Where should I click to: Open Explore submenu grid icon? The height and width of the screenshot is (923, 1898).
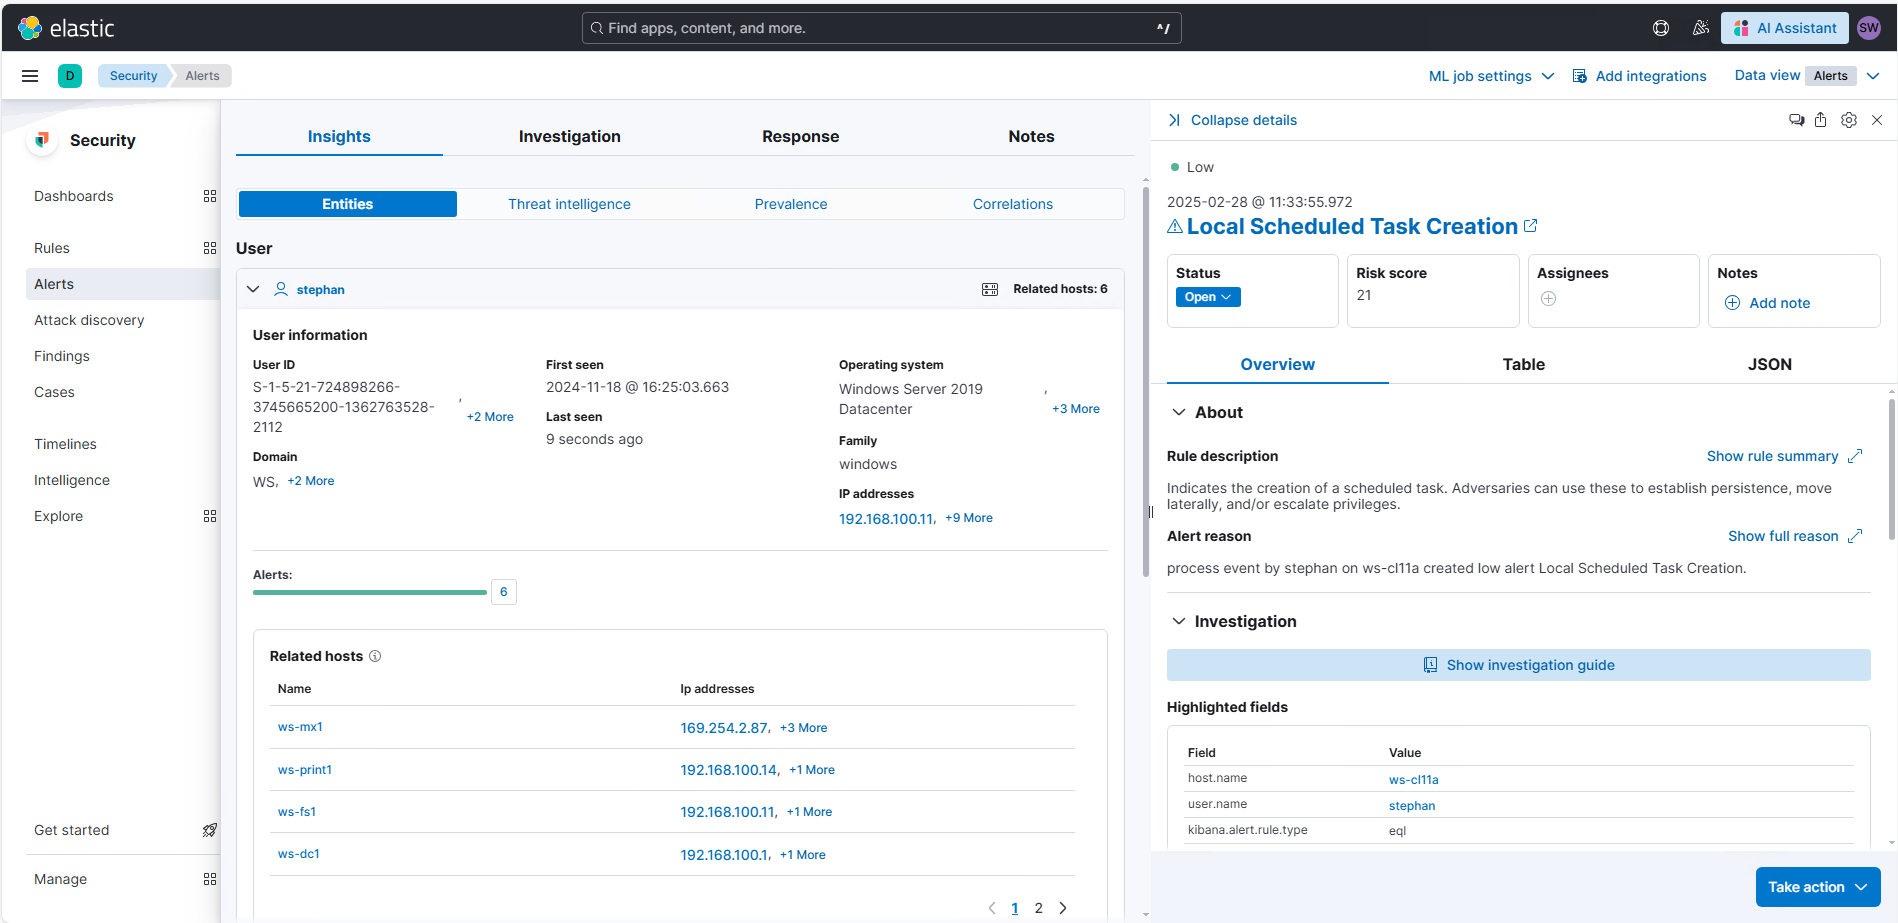(x=210, y=516)
